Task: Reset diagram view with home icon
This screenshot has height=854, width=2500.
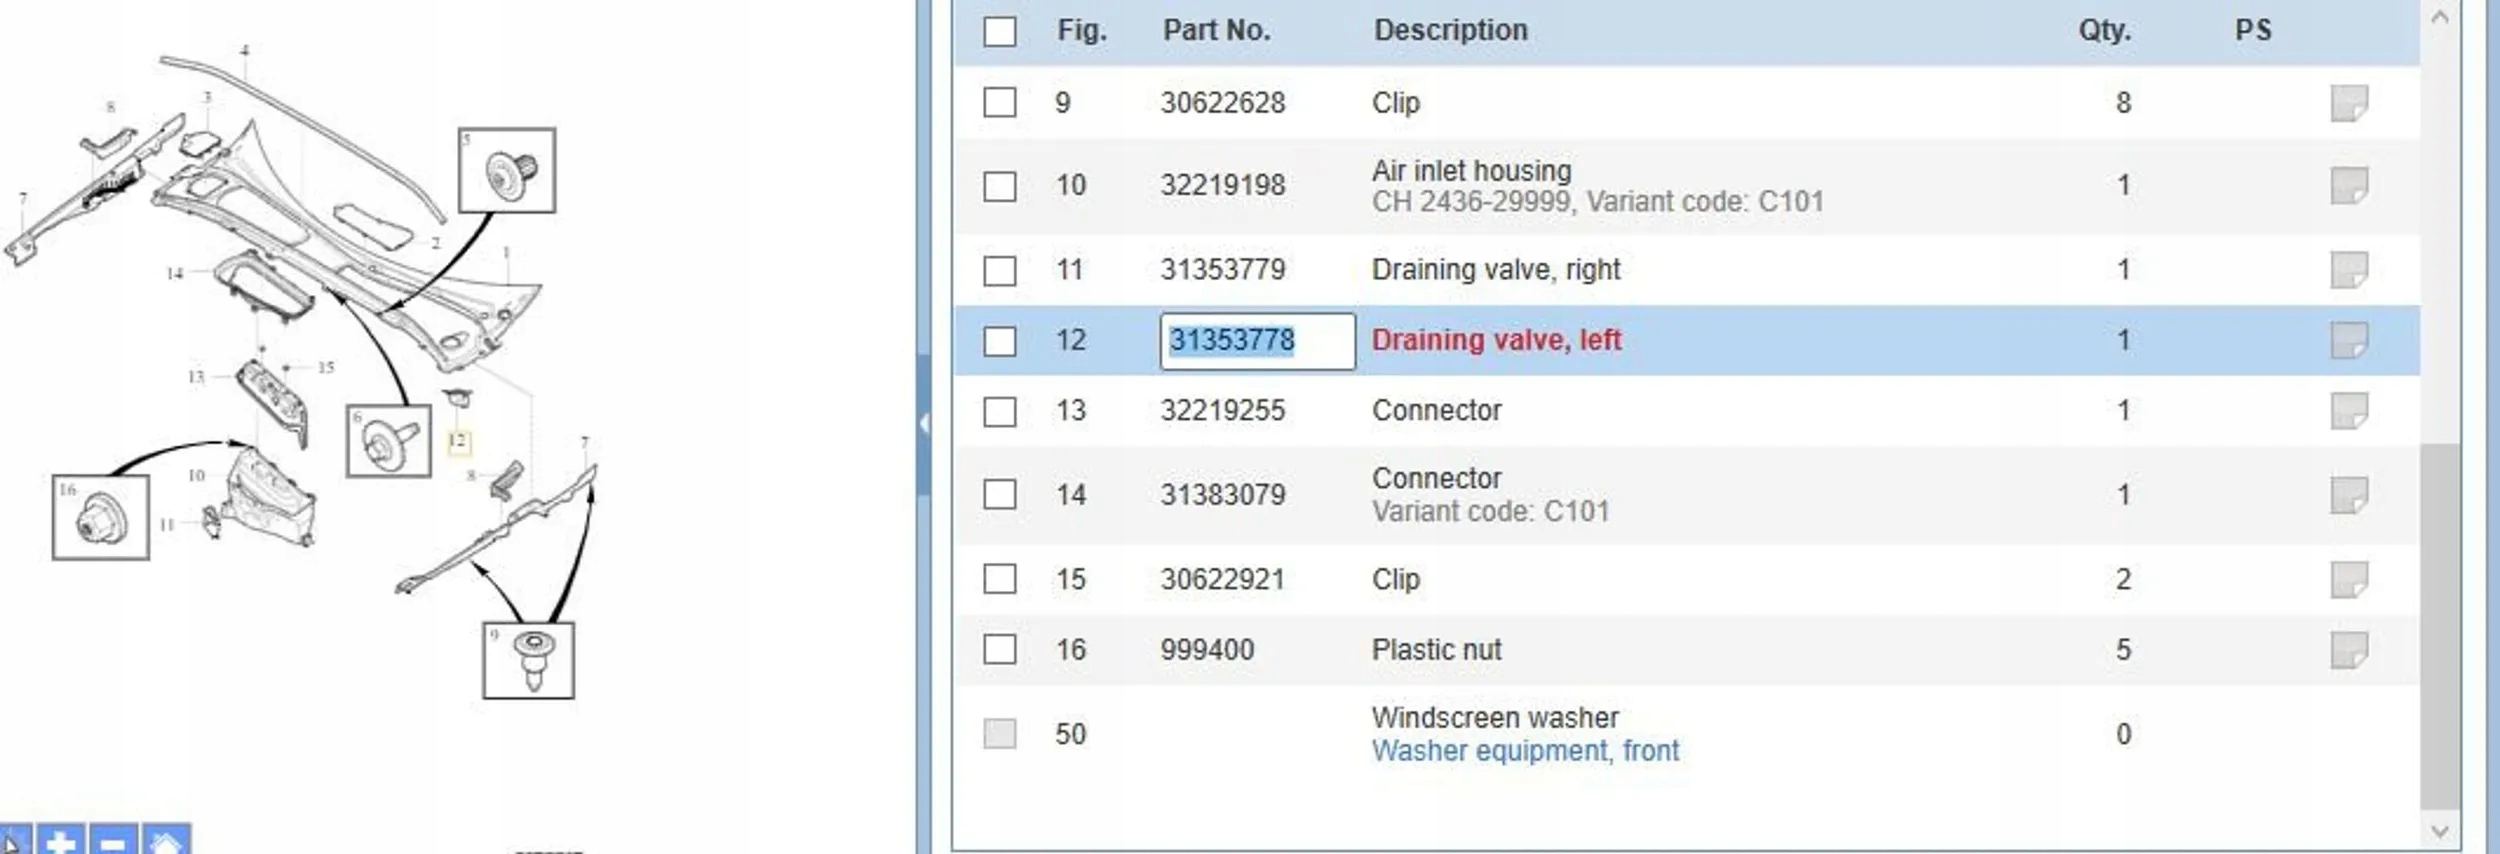Action: tap(166, 840)
